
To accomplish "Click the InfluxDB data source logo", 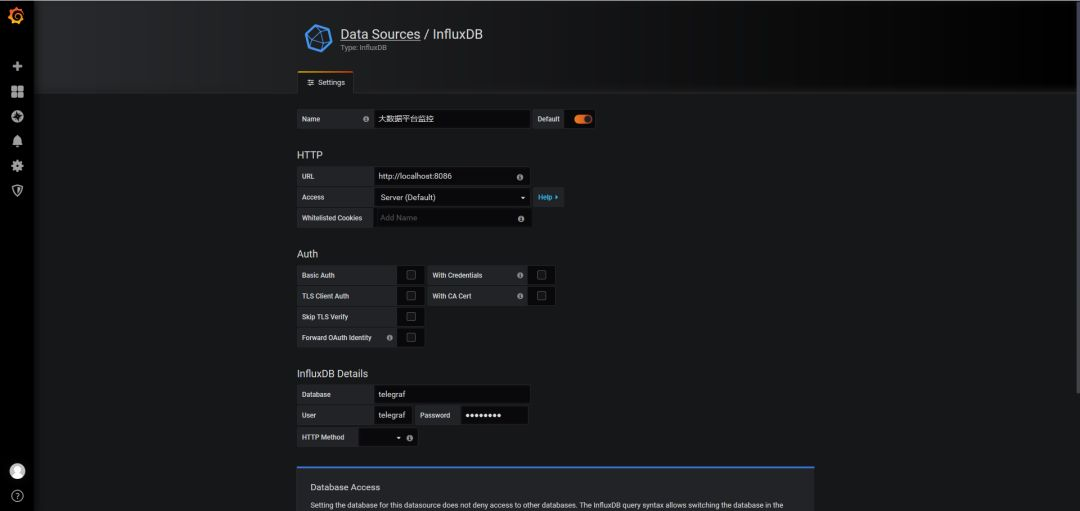I will (318, 39).
